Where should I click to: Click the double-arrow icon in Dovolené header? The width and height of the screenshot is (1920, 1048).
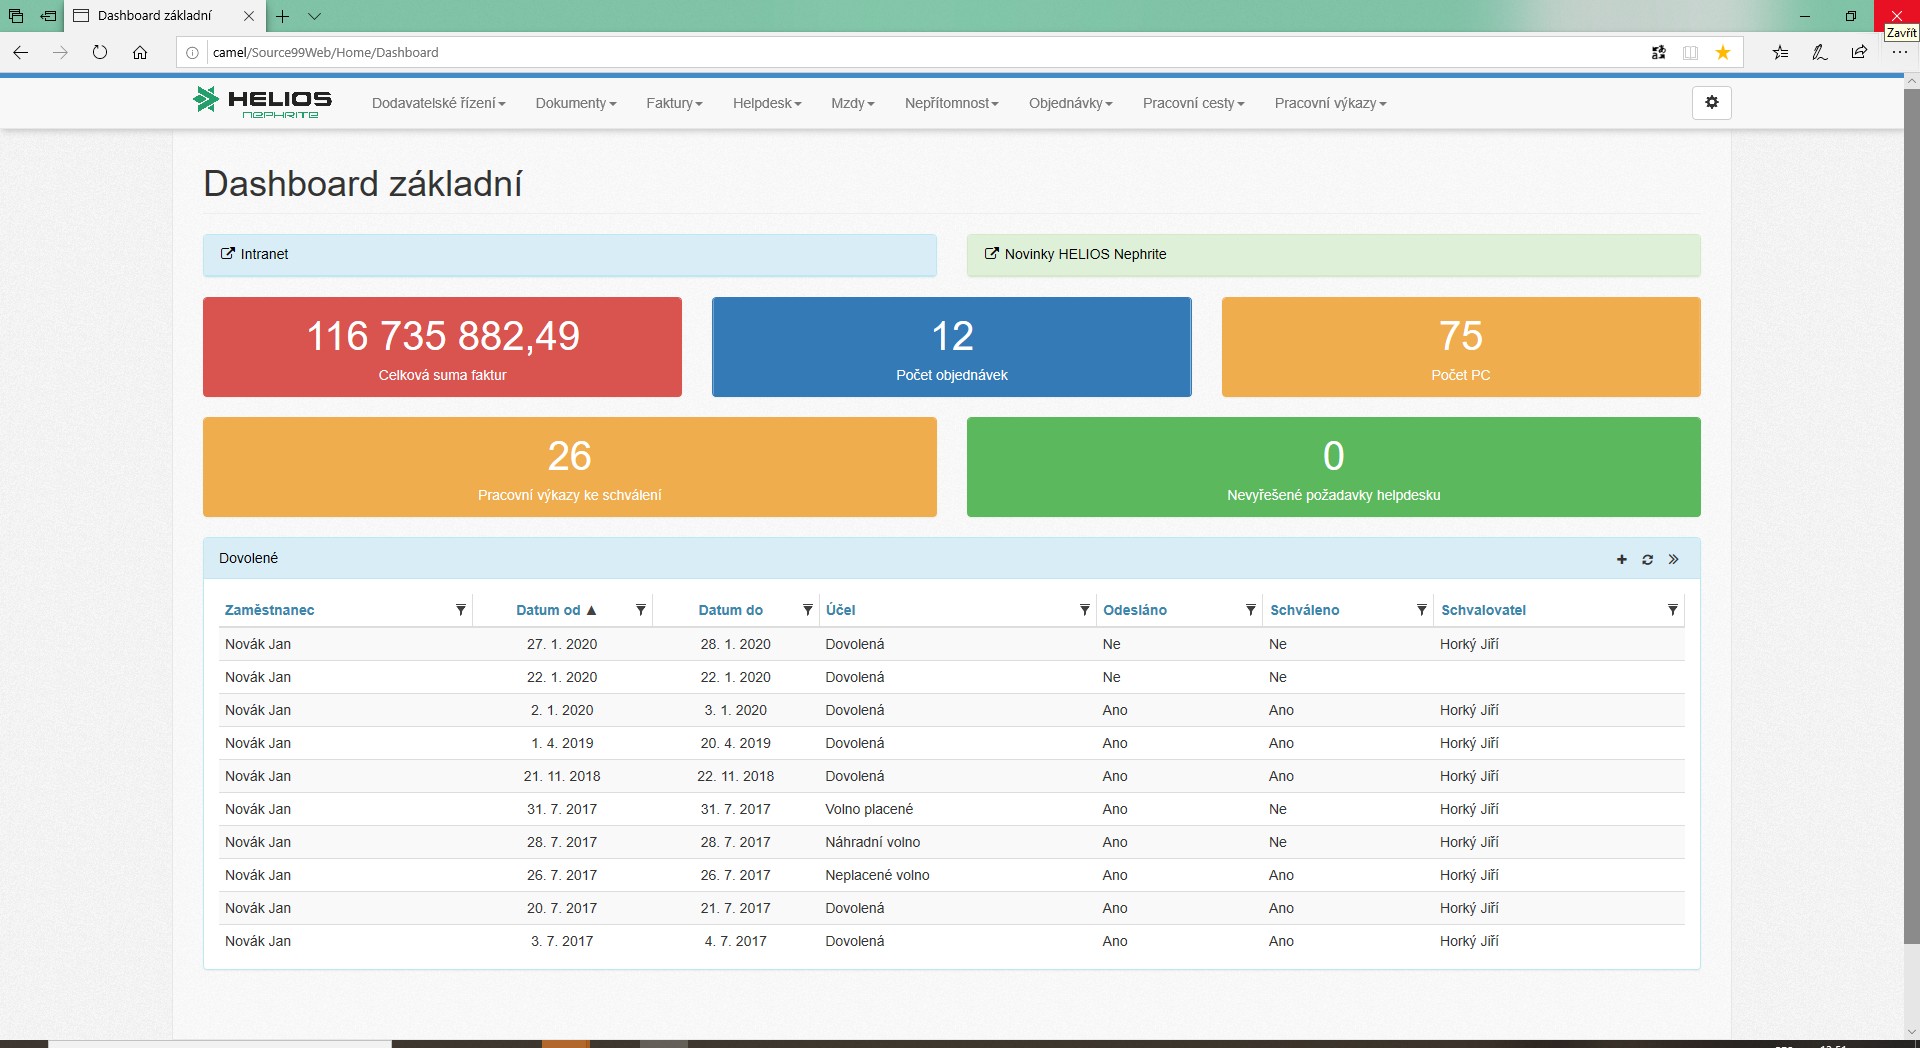point(1673,560)
